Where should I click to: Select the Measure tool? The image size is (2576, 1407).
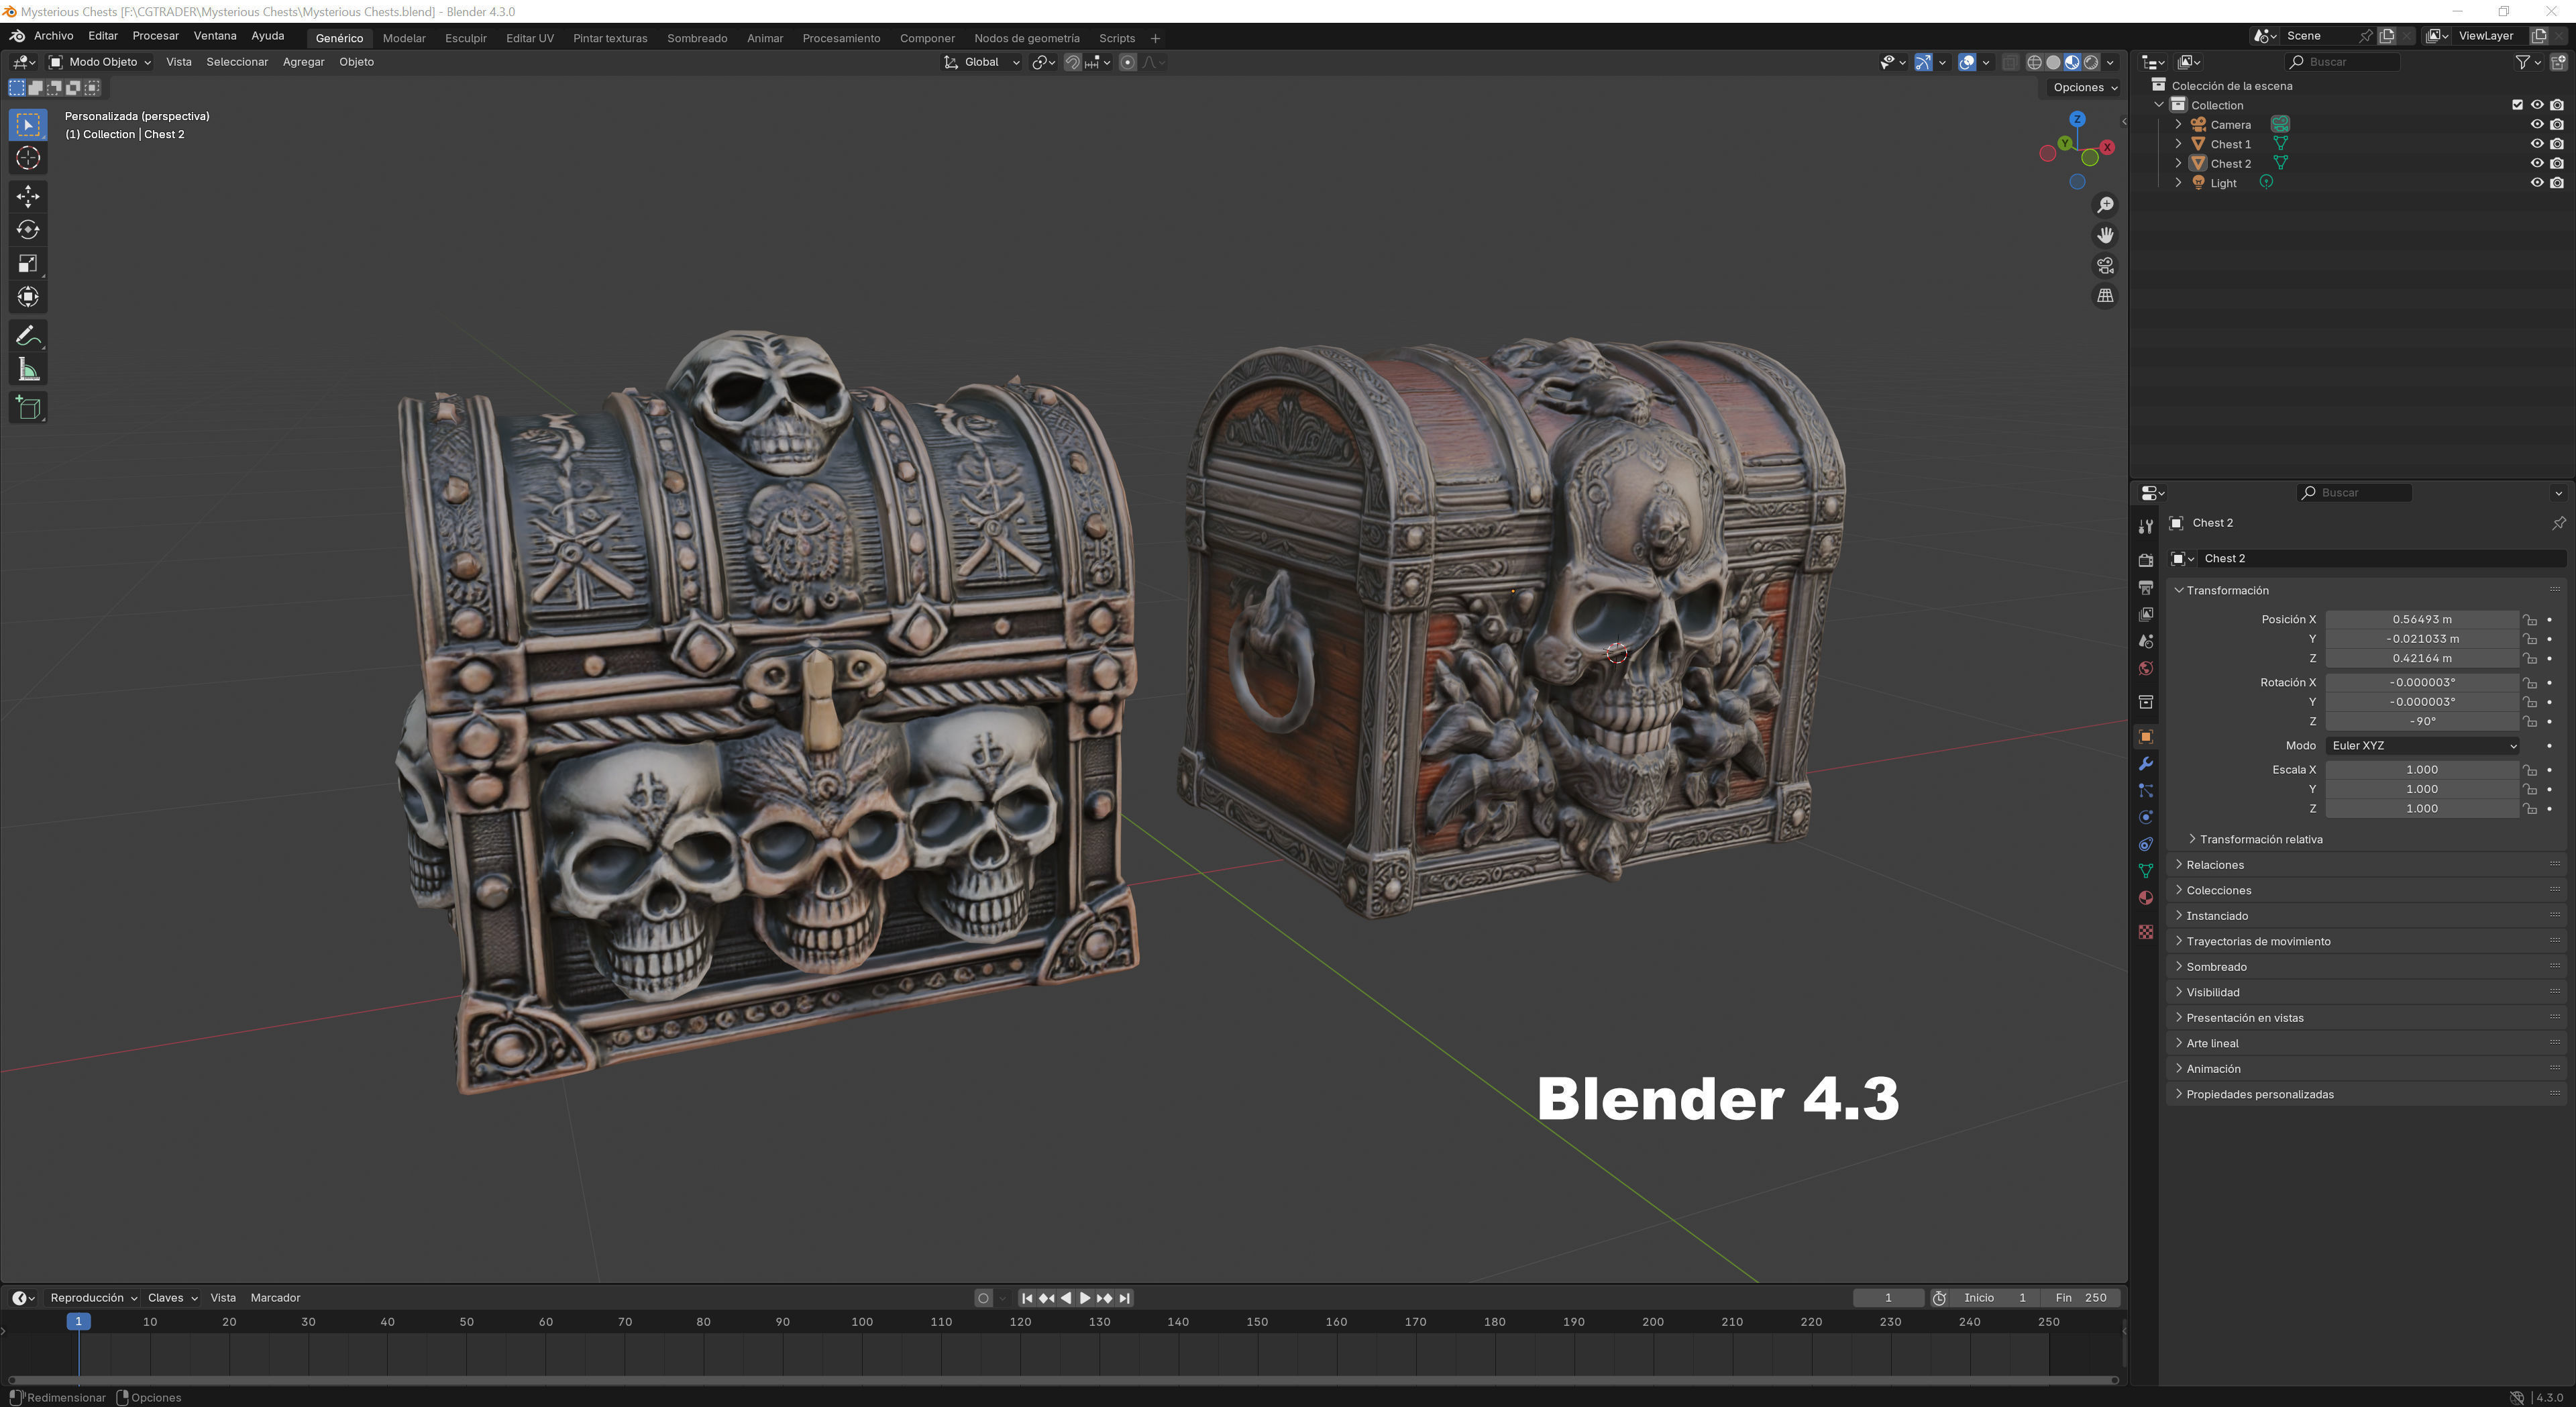(28, 370)
